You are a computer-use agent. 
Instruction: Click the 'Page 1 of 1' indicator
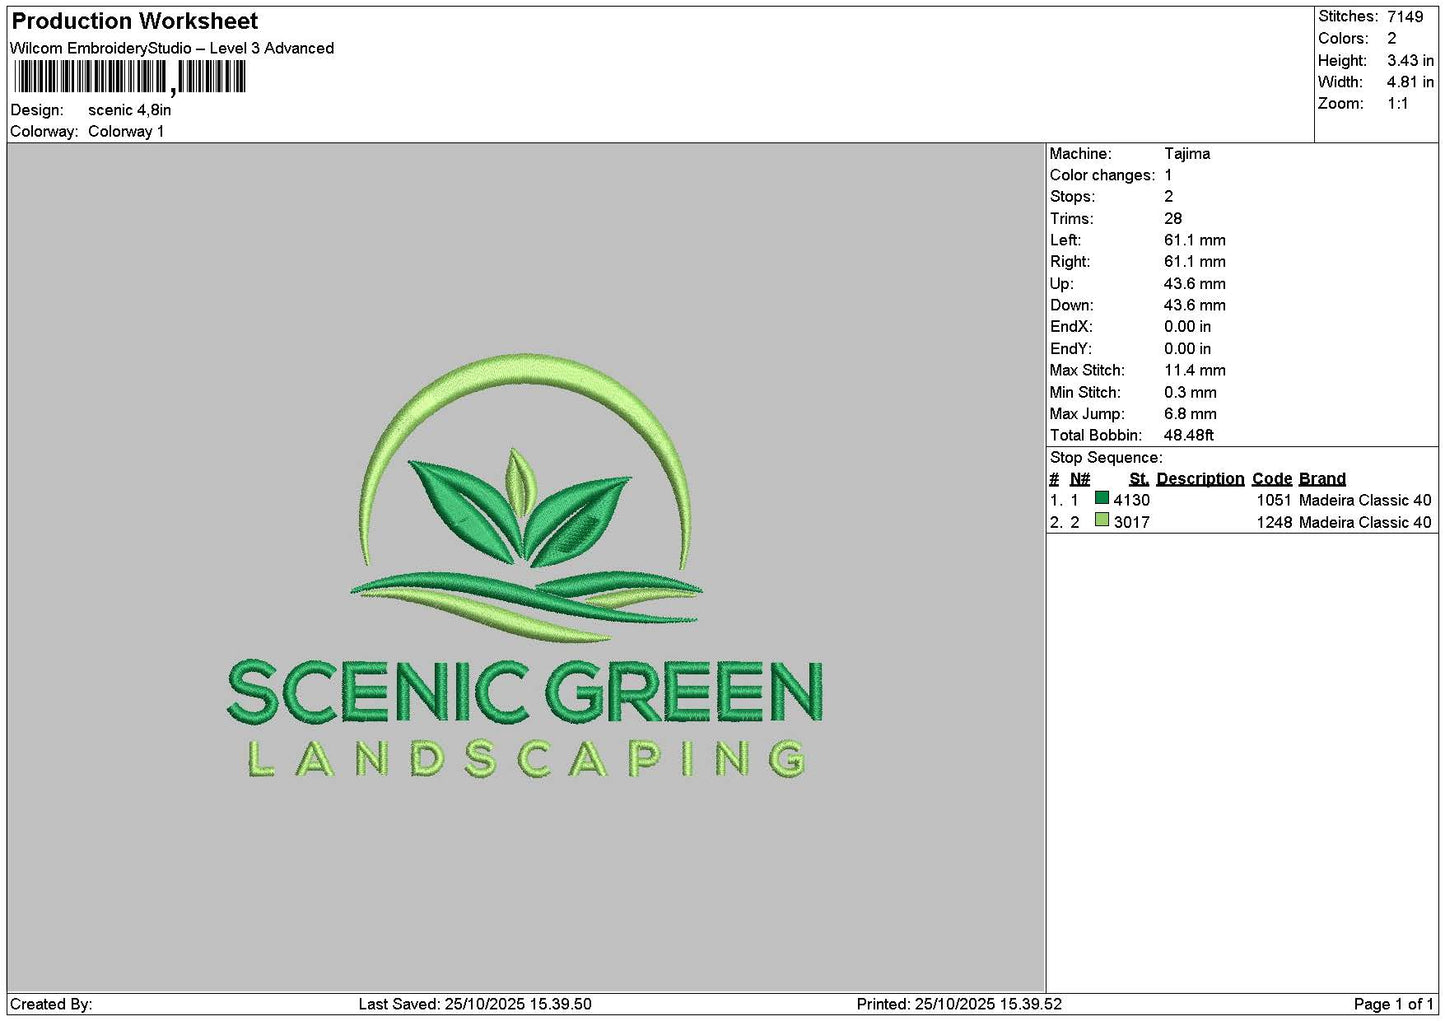[x=1393, y=1004]
